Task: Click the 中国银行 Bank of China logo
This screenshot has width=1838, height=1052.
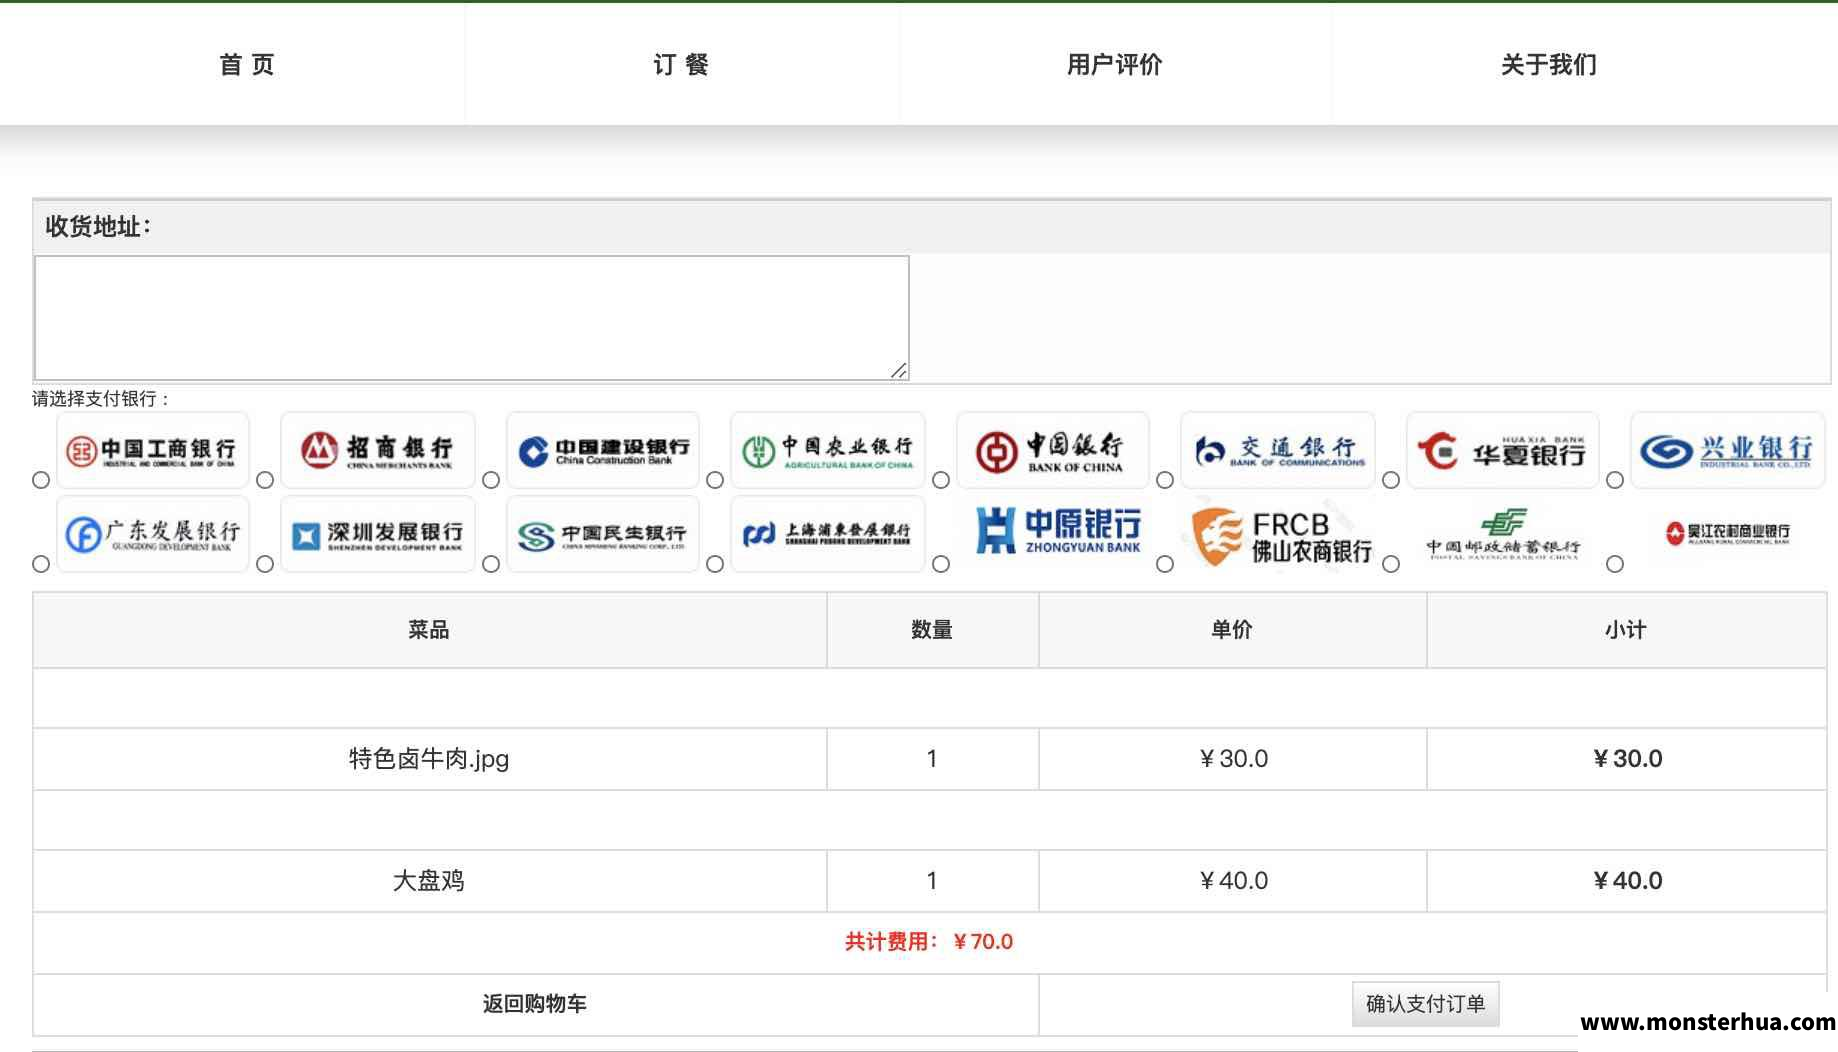Action: [x=1053, y=450]
